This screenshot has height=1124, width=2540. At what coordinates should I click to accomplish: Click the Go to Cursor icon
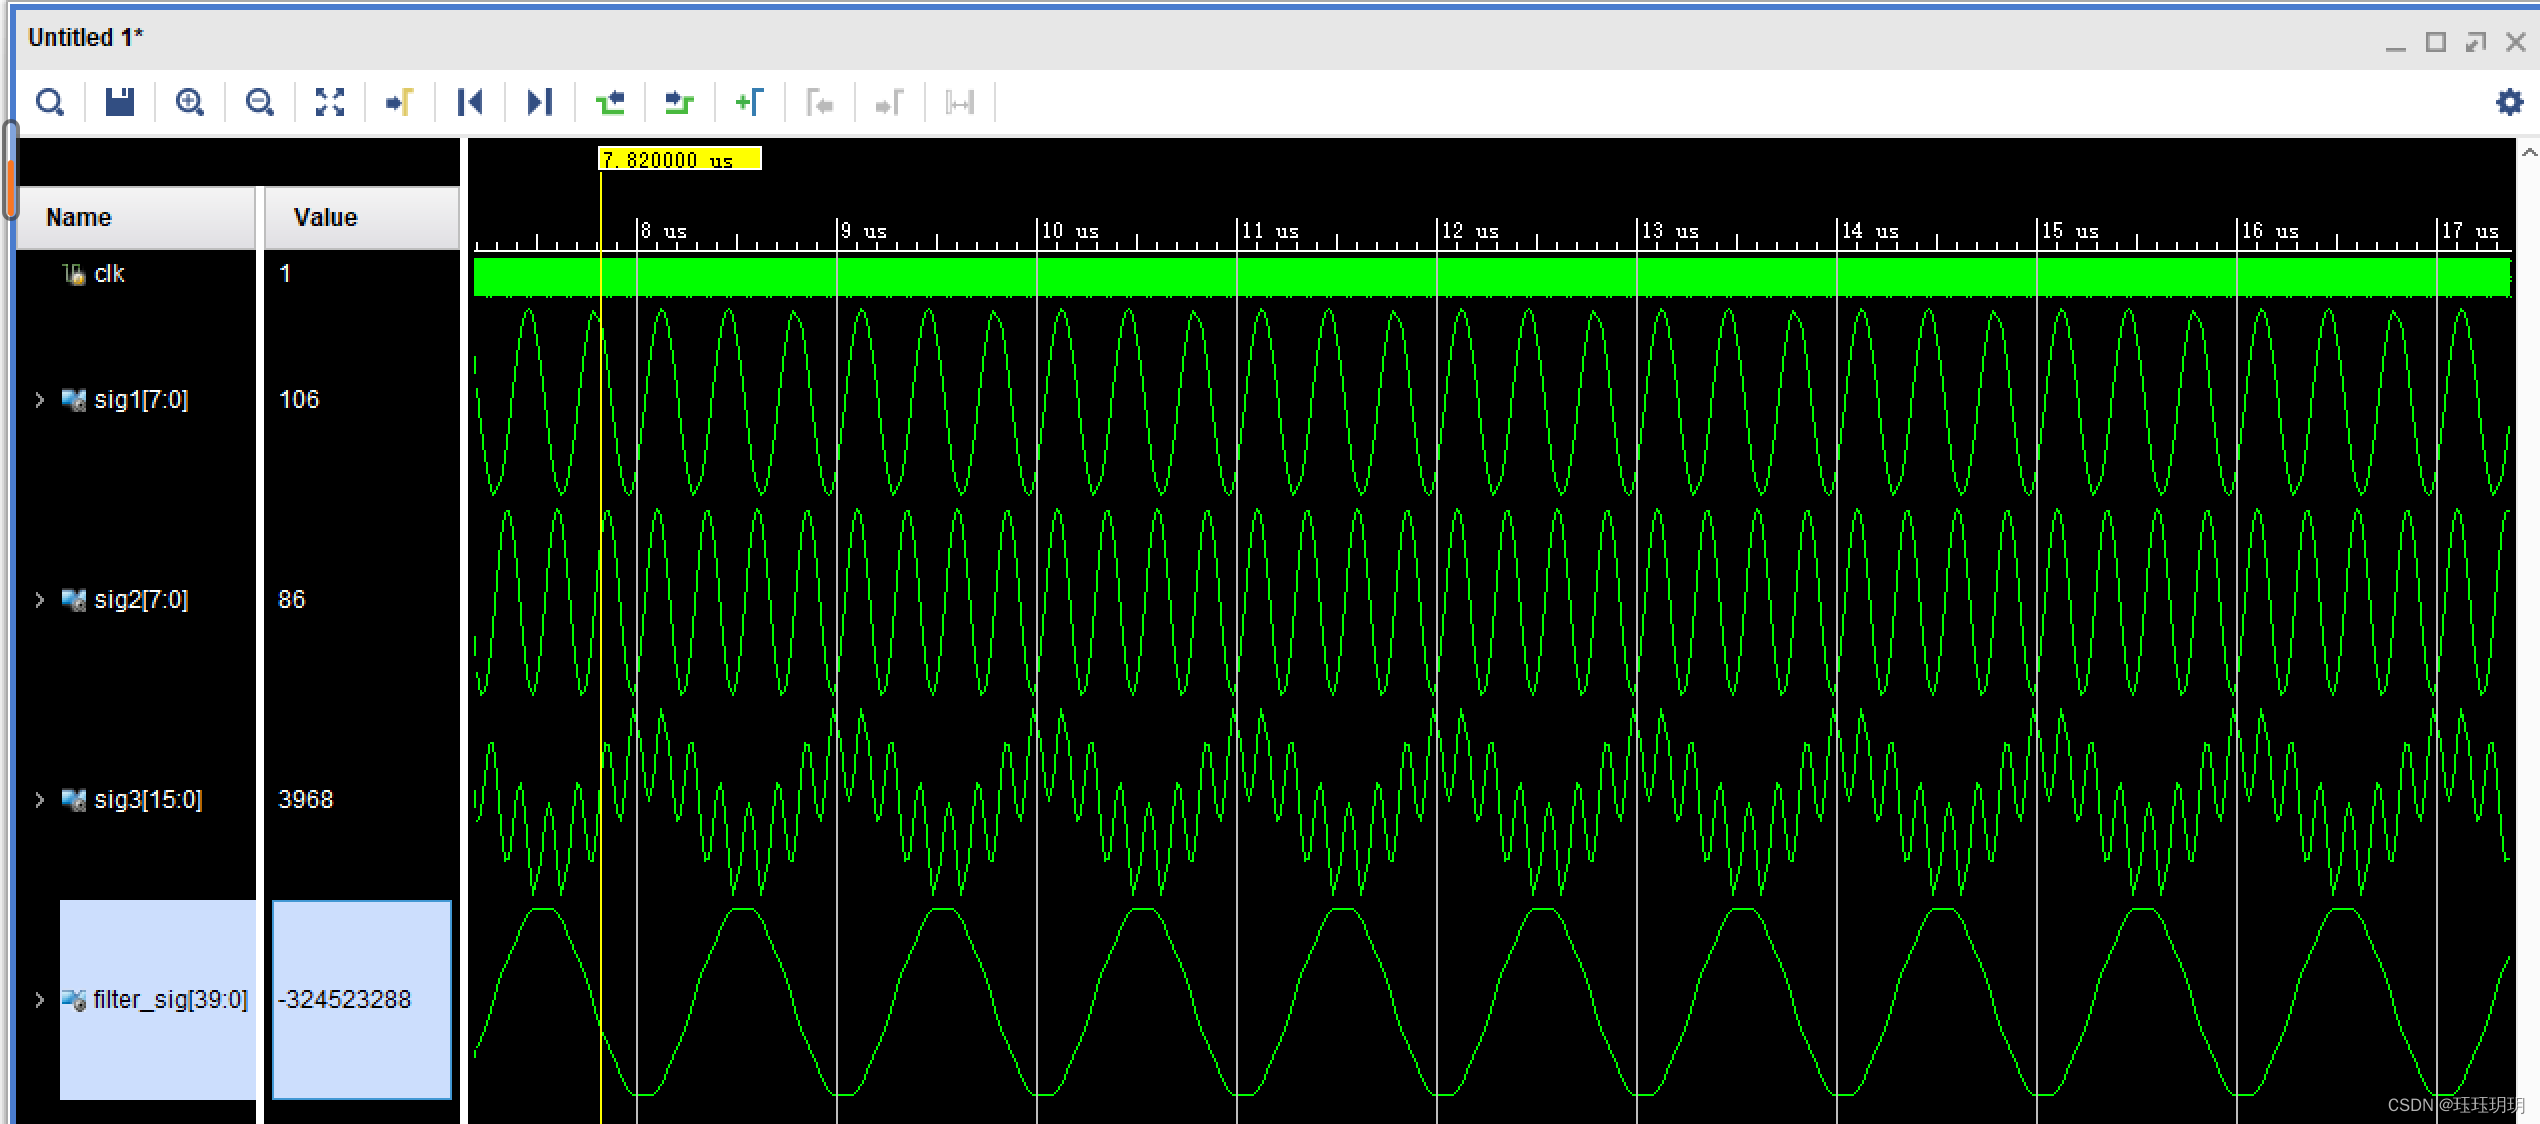pyautogui.click(x=400, y=102)
